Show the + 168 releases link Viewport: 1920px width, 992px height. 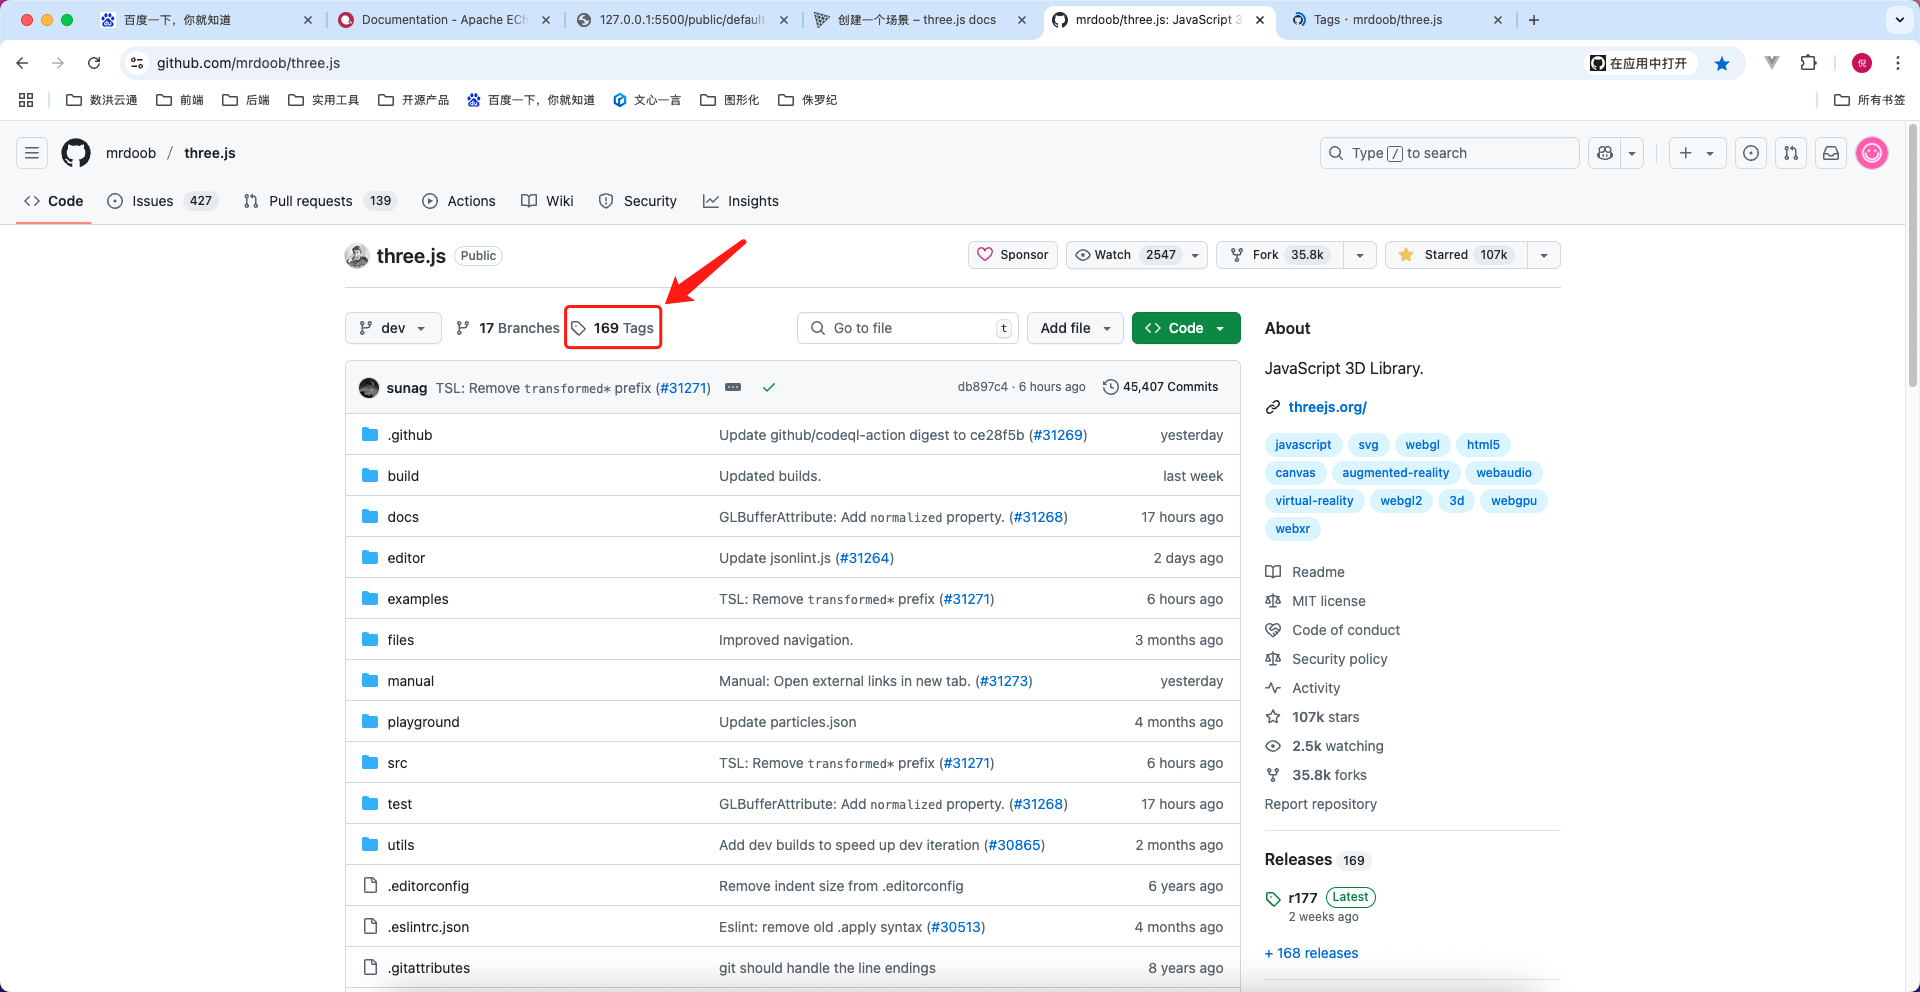1311,953
